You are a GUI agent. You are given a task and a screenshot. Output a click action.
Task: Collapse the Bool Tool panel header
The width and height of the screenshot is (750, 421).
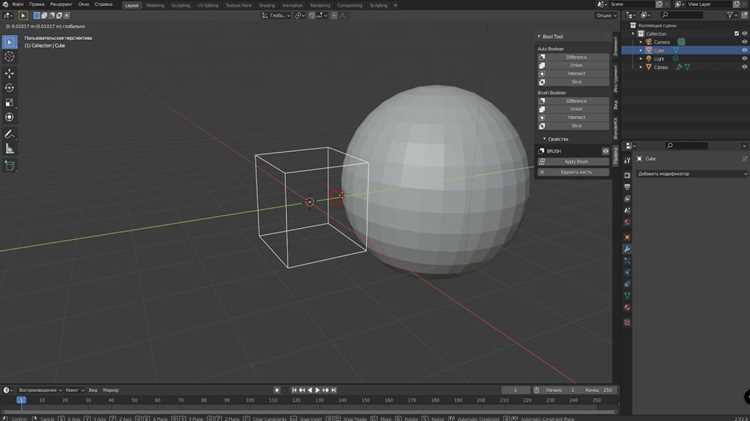[550, 36]
